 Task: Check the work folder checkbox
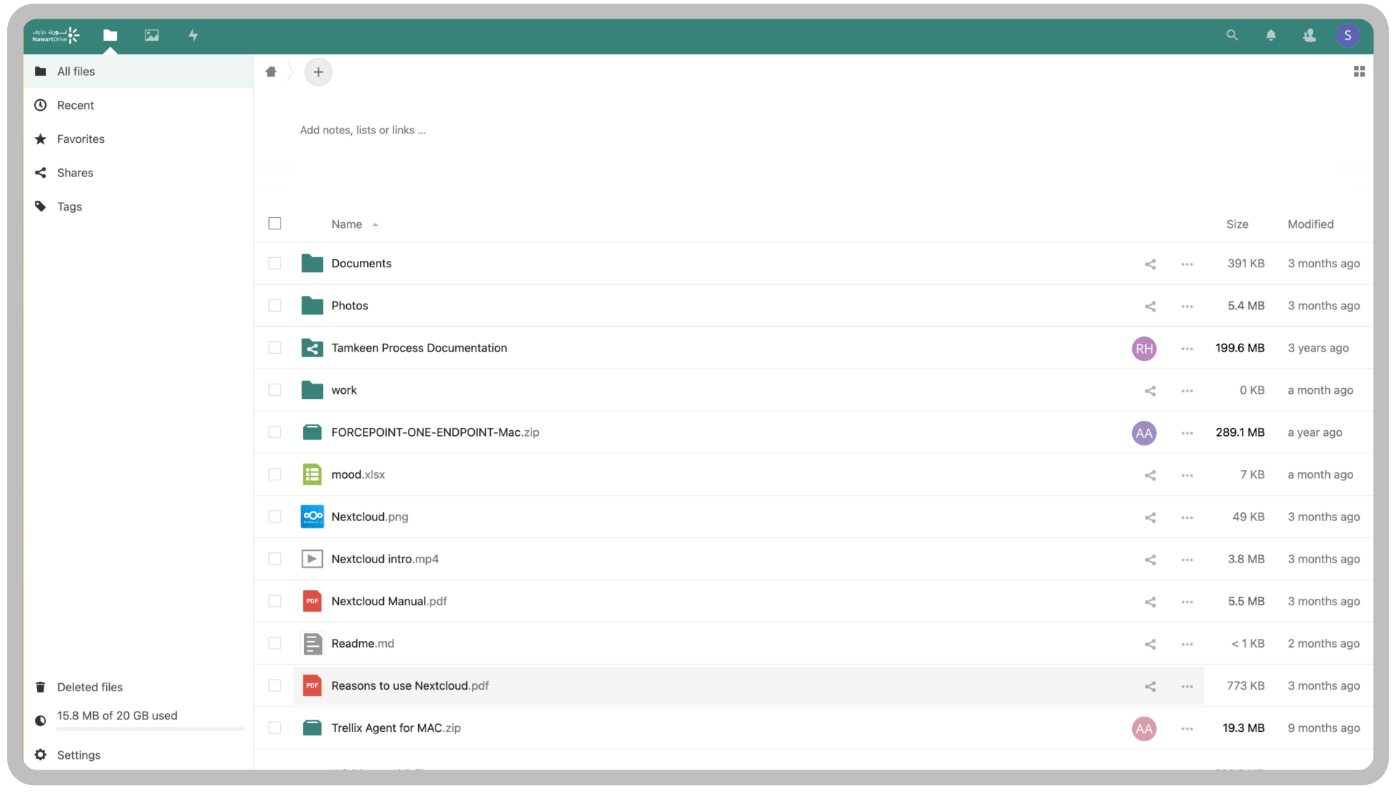click(275, 390)
